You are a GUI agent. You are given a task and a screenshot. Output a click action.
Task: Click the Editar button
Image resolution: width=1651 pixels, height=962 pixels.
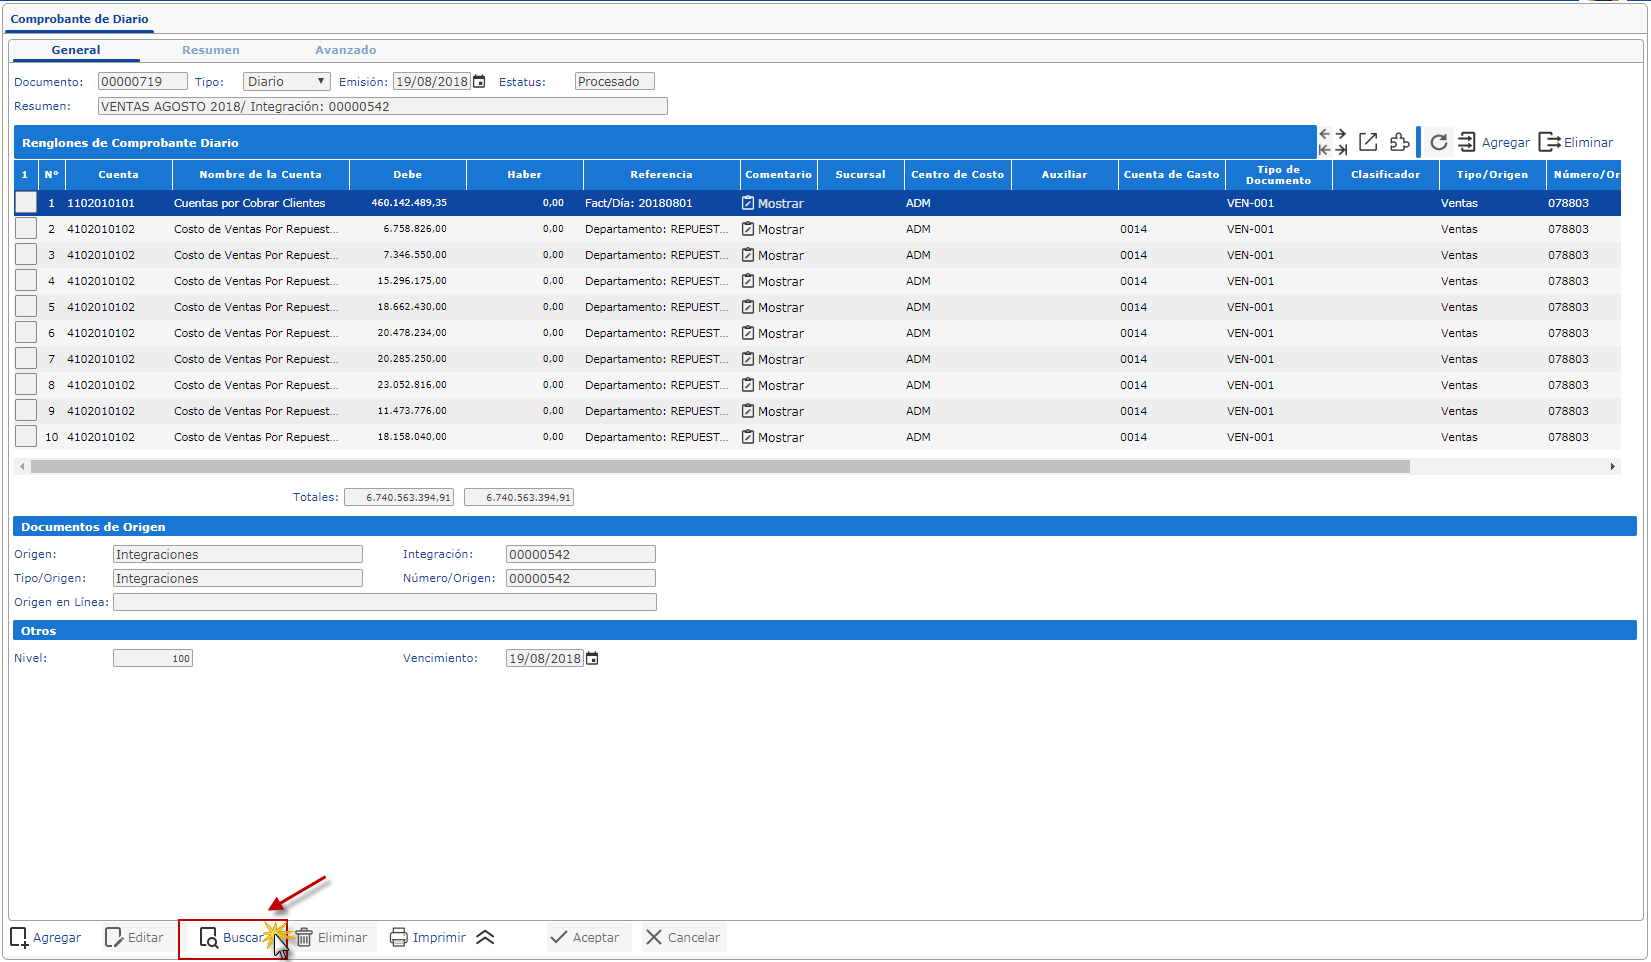click(134, 937)
